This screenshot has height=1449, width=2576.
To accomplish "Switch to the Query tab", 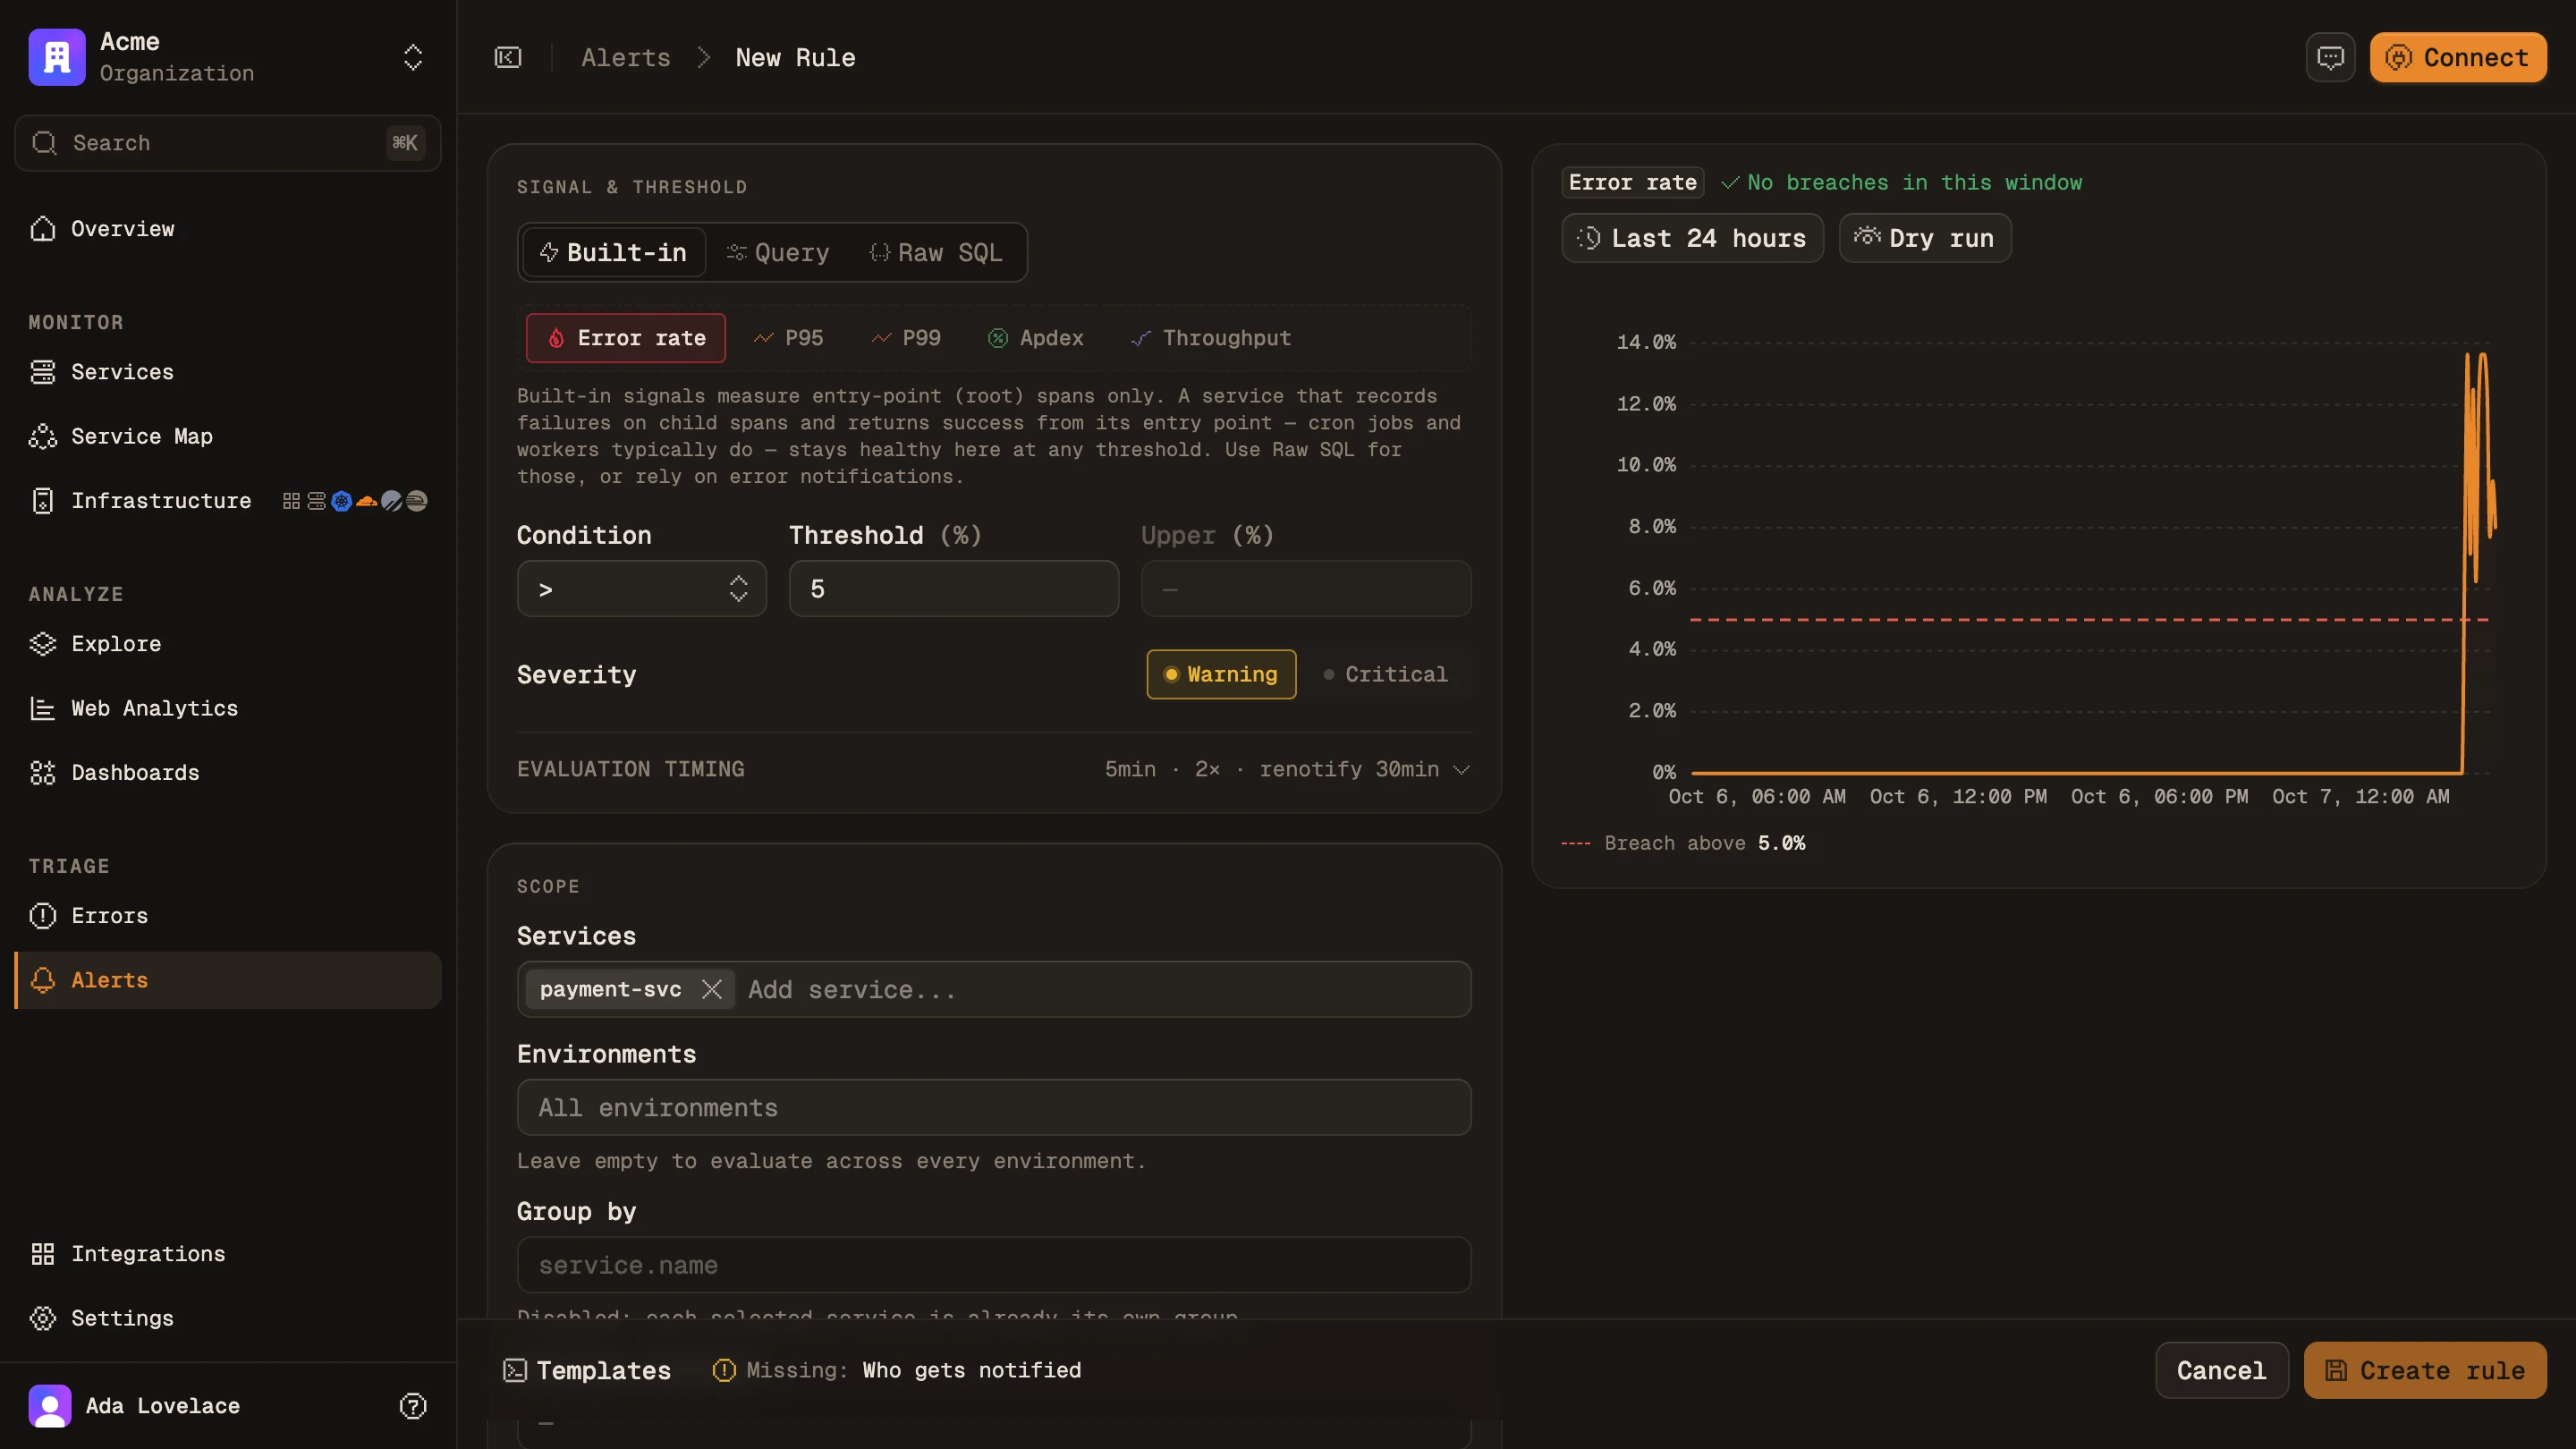I will 778,252.
